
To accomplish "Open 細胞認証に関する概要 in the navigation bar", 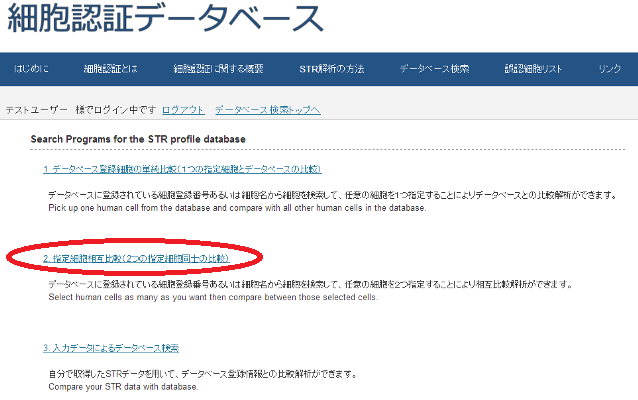I will (218, 69).
